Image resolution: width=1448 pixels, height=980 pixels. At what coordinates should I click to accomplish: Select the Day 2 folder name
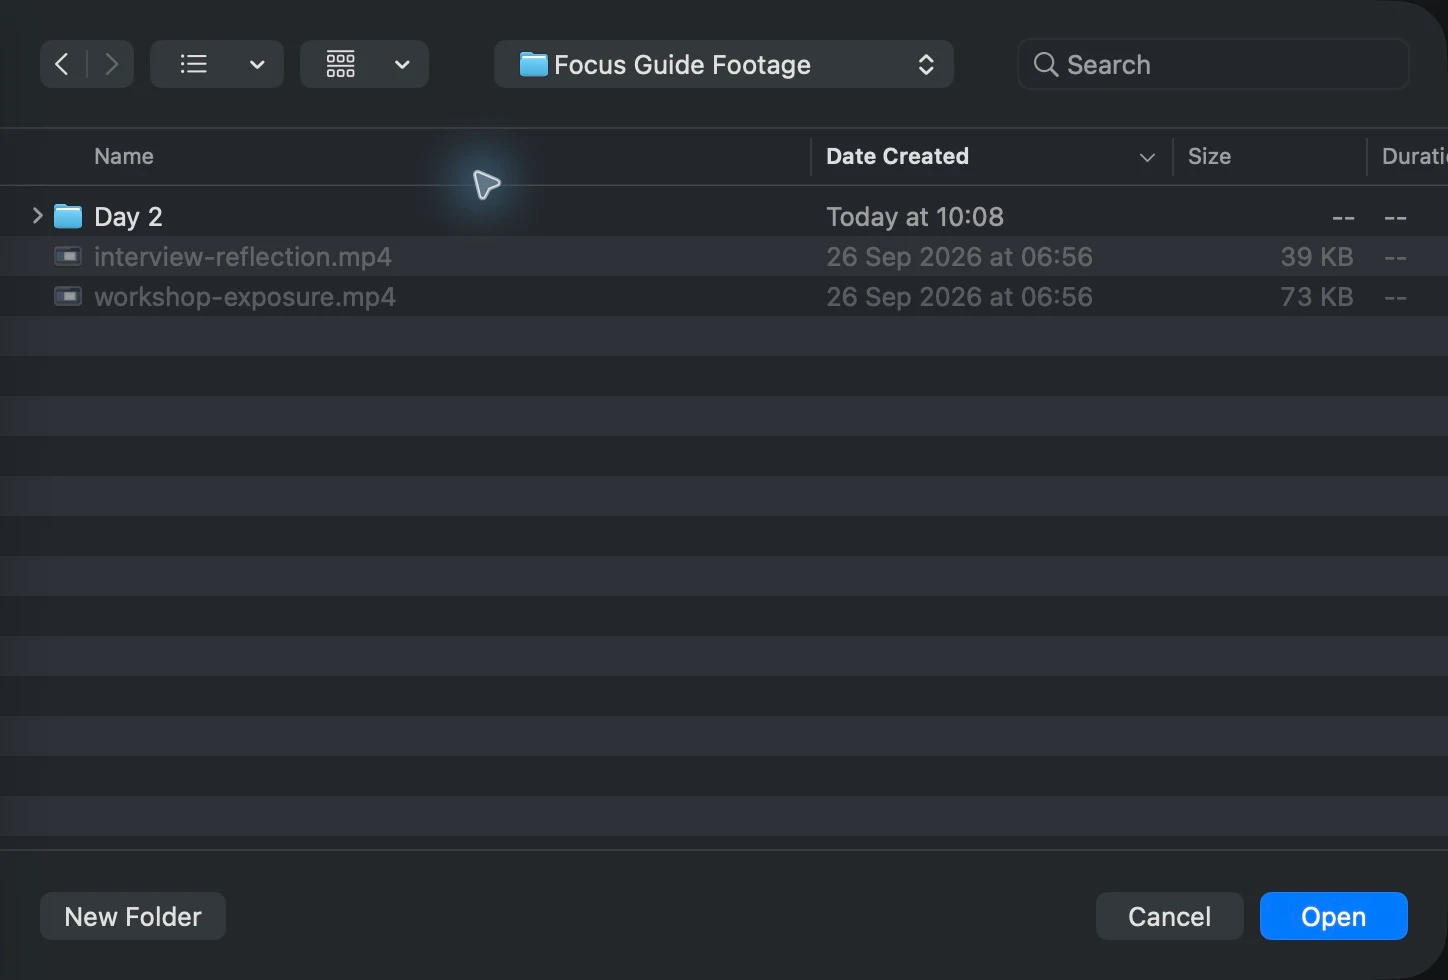click(128, 216)
